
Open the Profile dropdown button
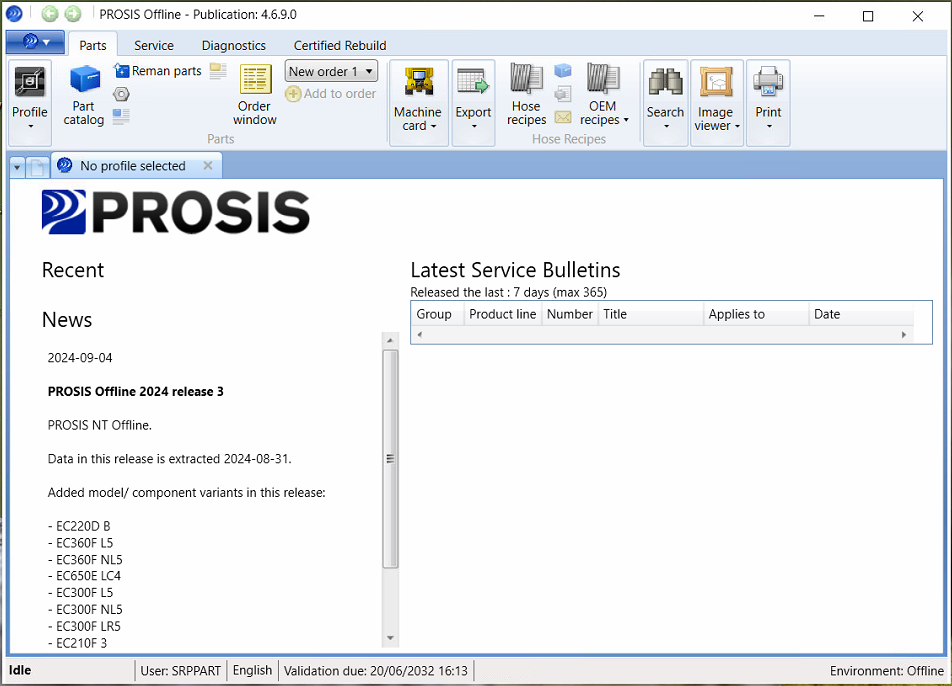click(30, 103)
